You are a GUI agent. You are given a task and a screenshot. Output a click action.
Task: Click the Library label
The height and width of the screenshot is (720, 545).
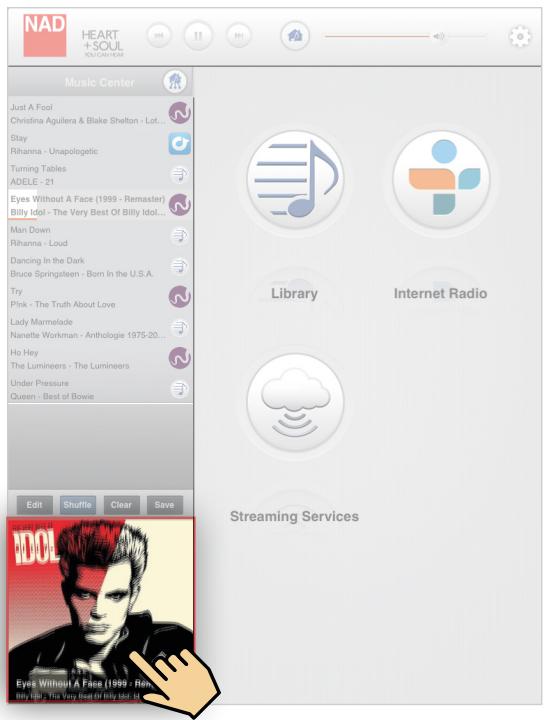click(294, 293)
